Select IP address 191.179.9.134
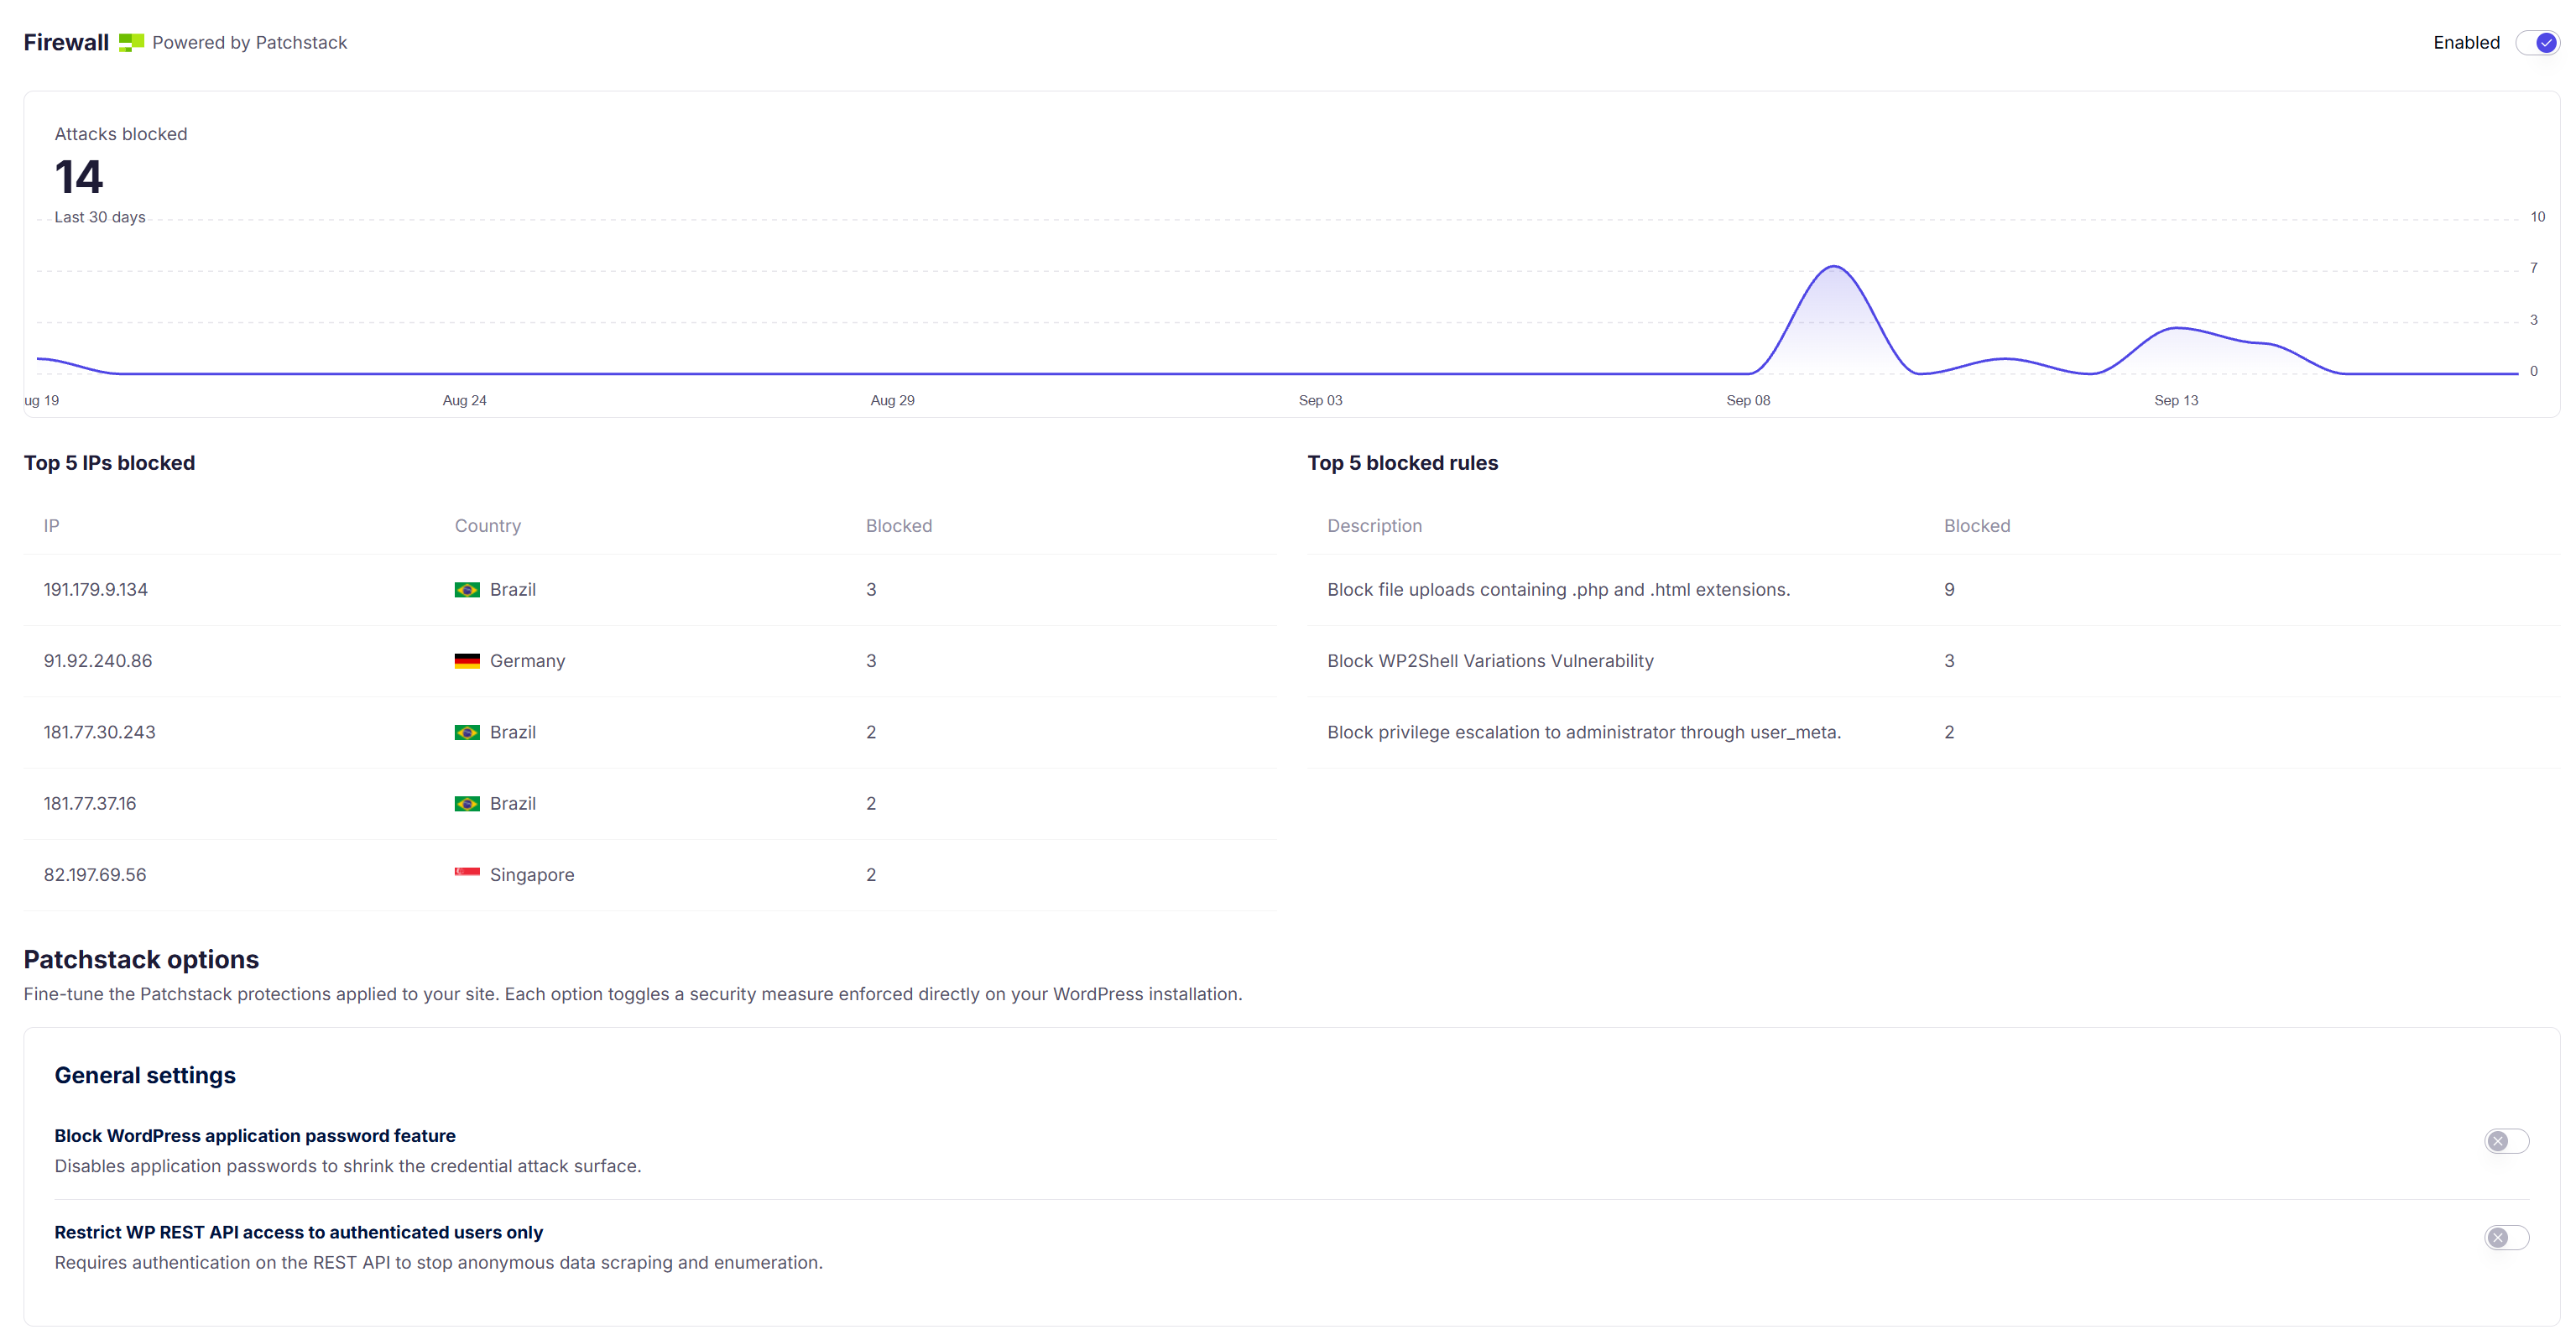Screen dimensions: 2576x1340 click(96, 590)
